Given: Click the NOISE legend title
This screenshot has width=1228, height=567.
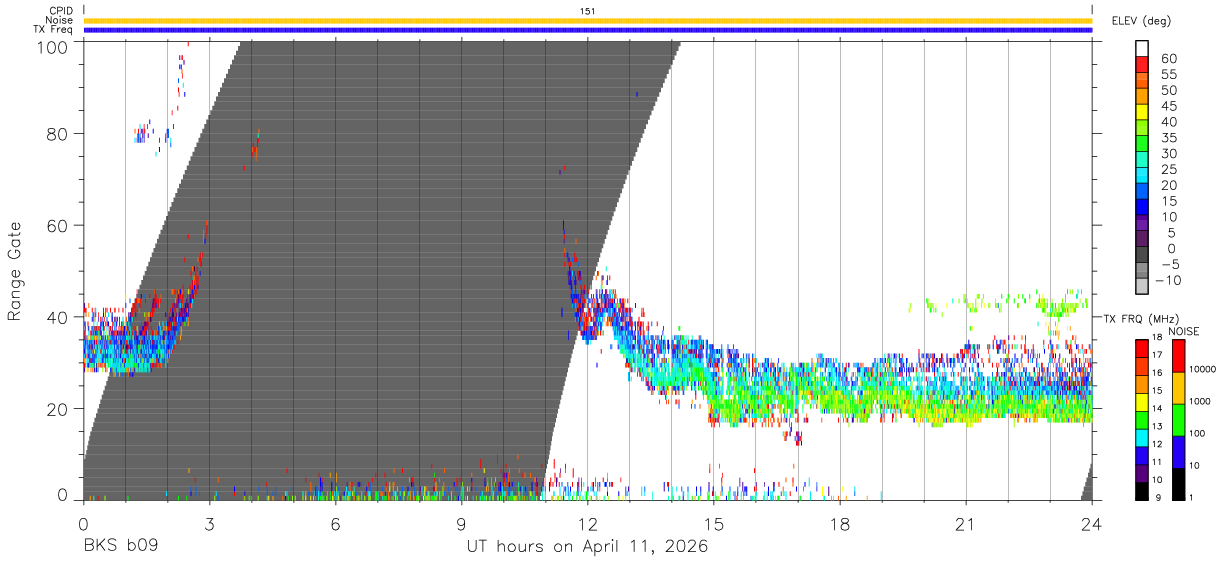Looking at the screenshot, I should (x=1186, y=331).
